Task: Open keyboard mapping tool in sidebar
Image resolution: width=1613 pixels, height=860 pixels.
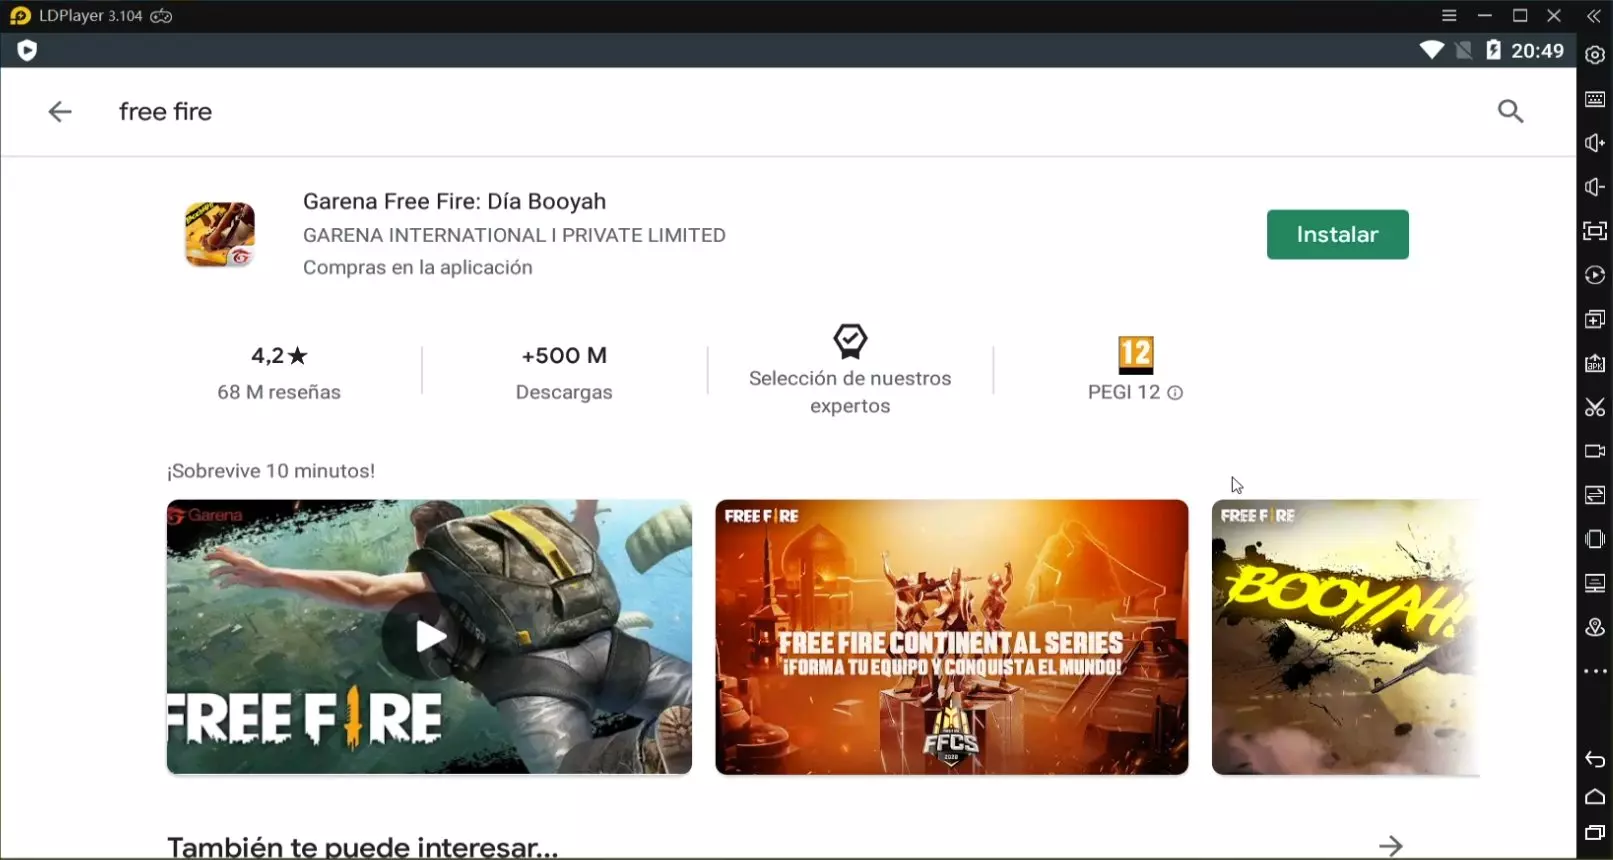Action: pyautogui.click(x=1595, y=100)
